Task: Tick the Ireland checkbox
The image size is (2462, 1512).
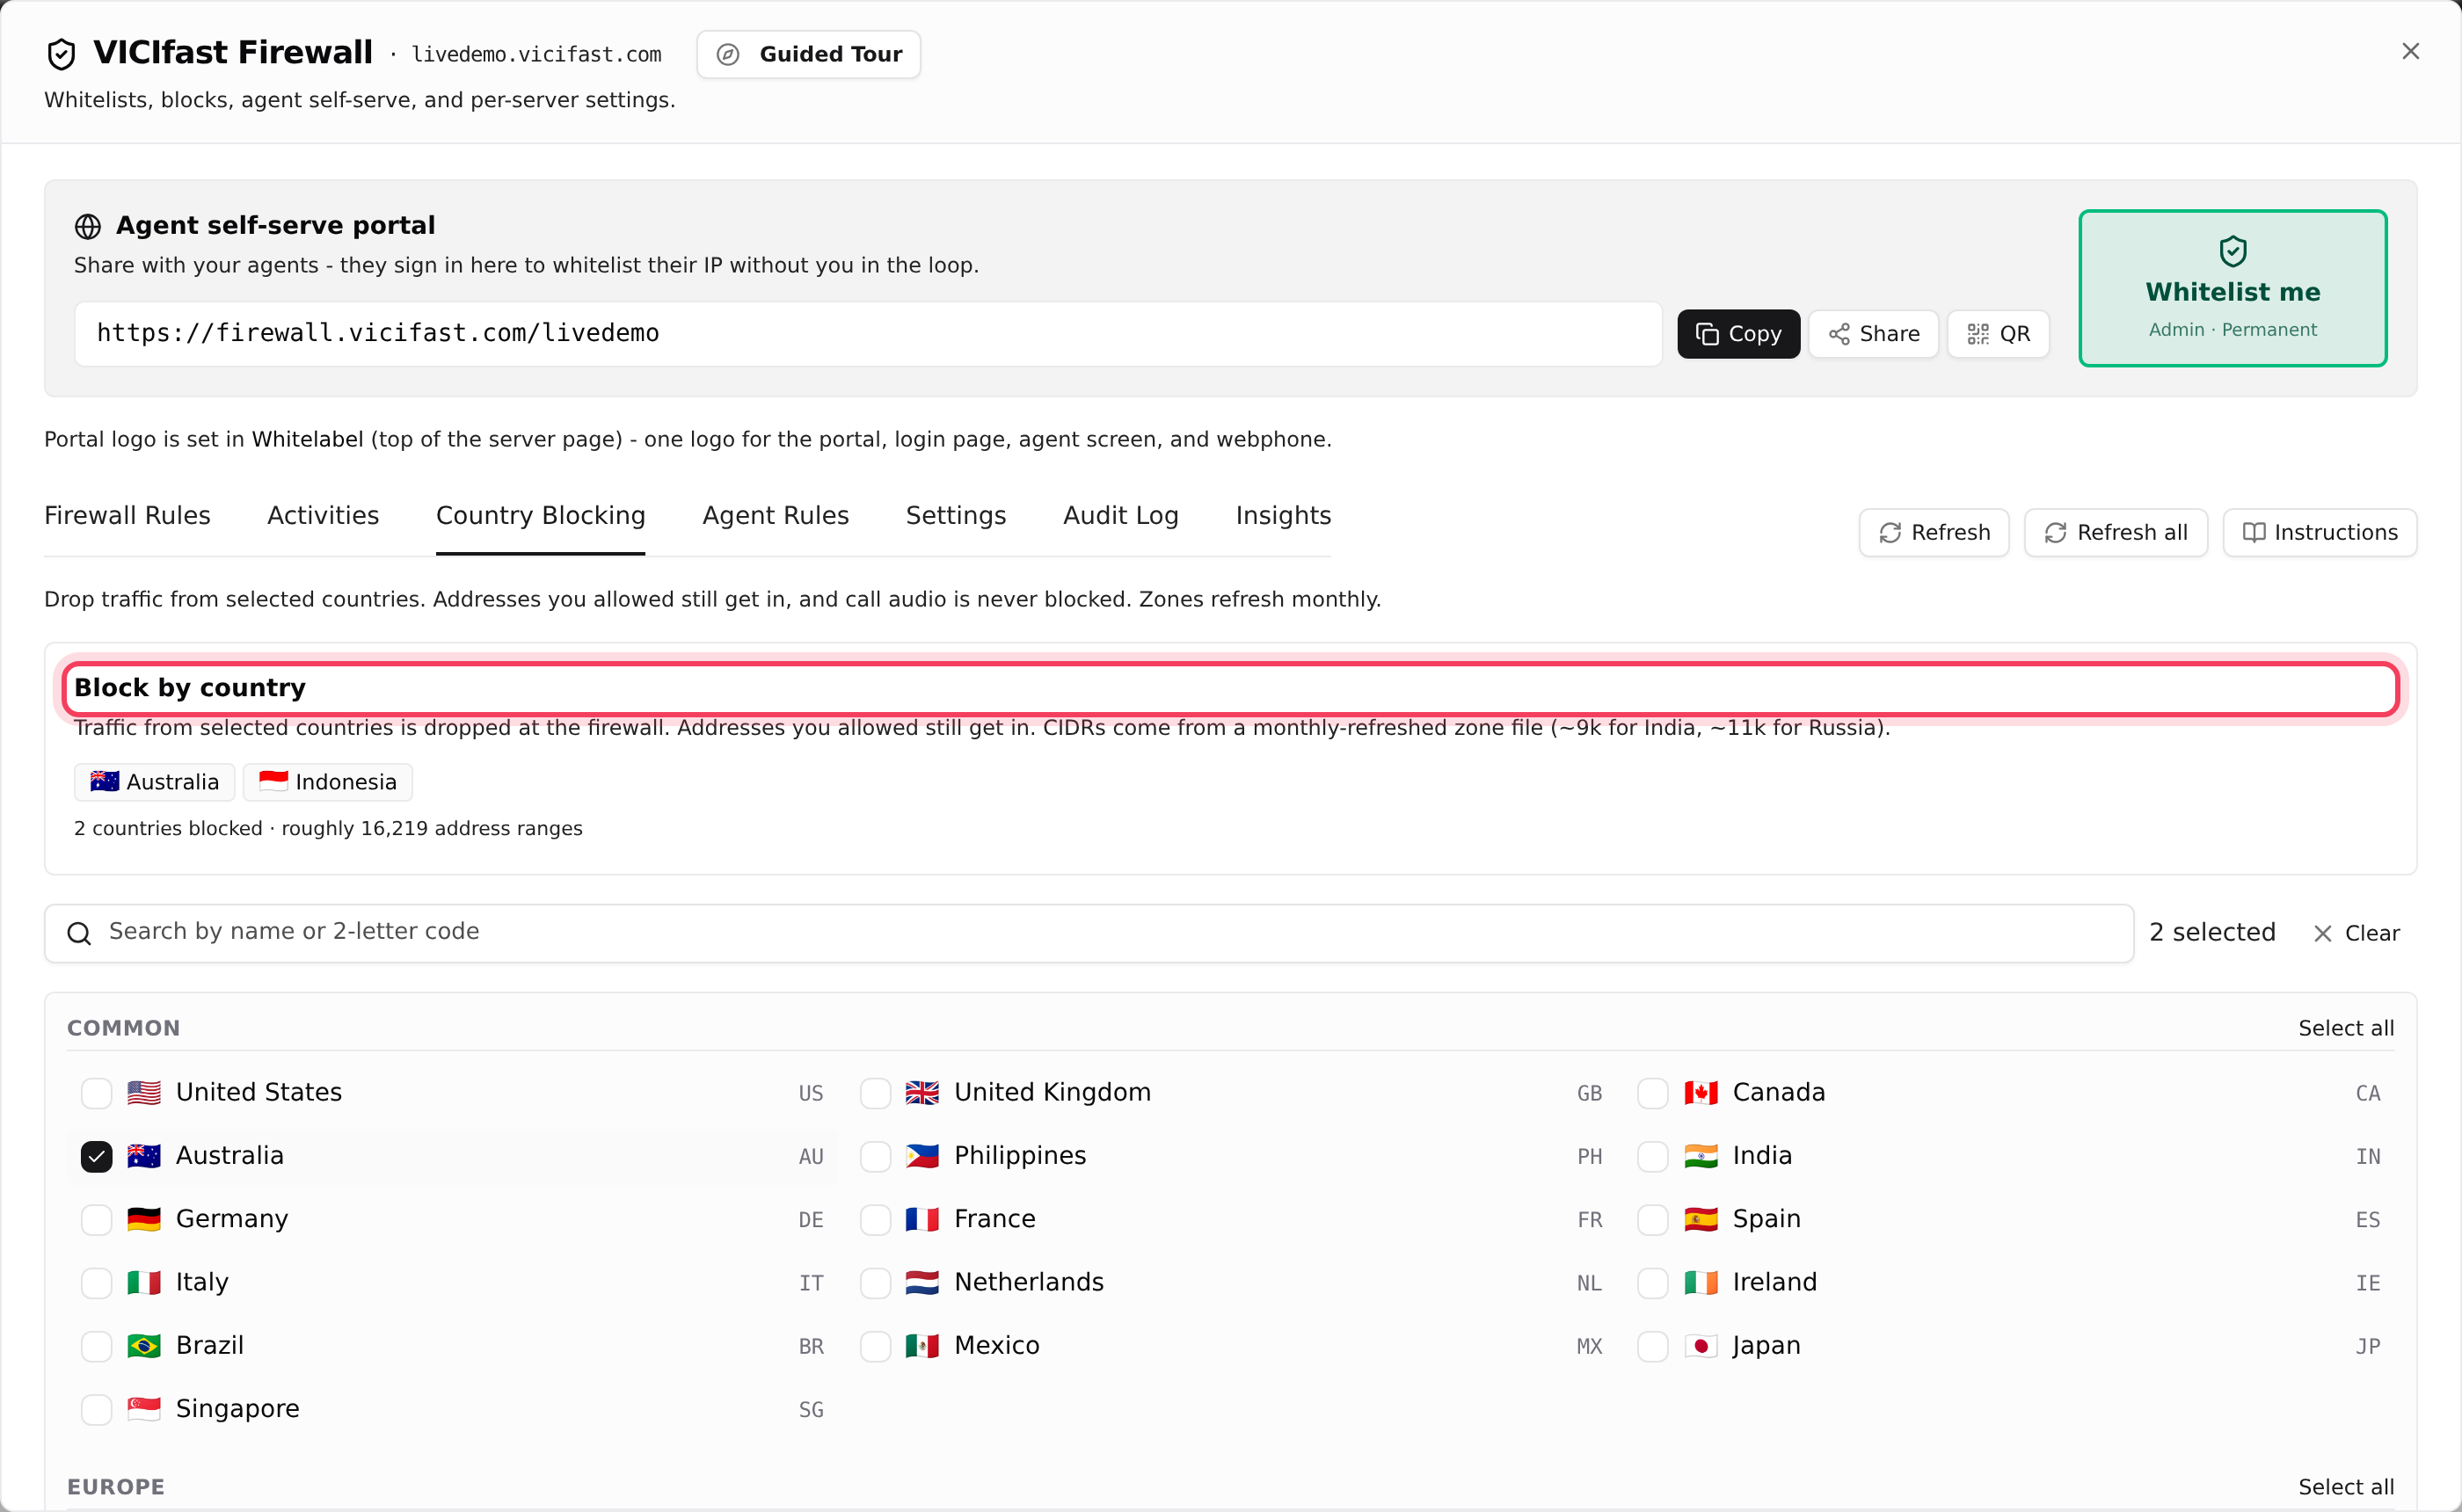Action: (x=1652, y=1282)
